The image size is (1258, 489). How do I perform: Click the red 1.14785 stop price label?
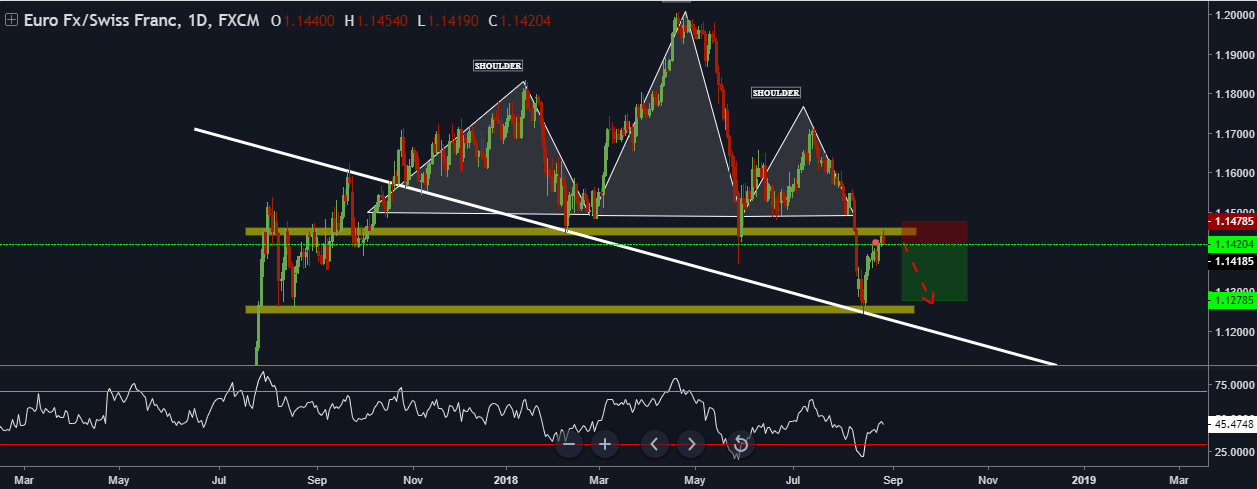[x=1231, y=220]
